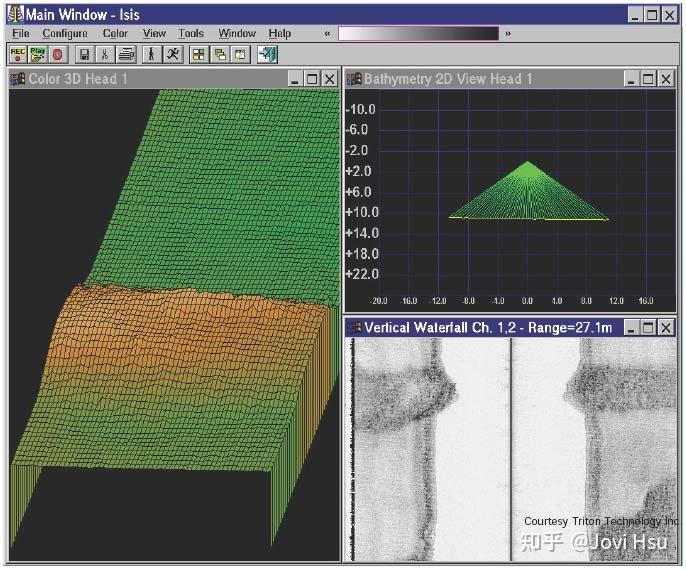Click the Exit door toolbar icon

268,54
